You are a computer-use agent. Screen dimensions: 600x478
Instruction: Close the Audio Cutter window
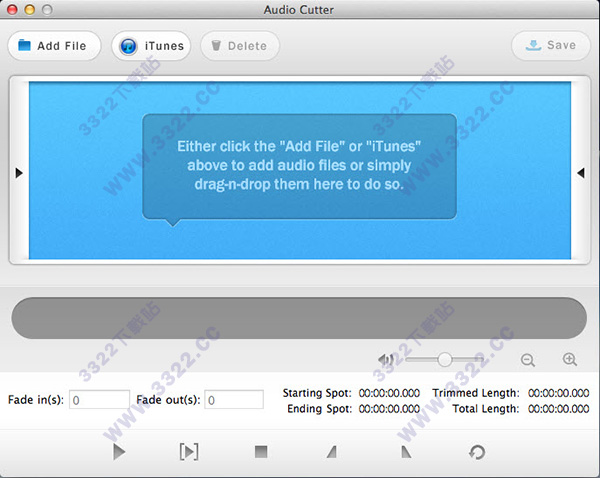point(13,10)
